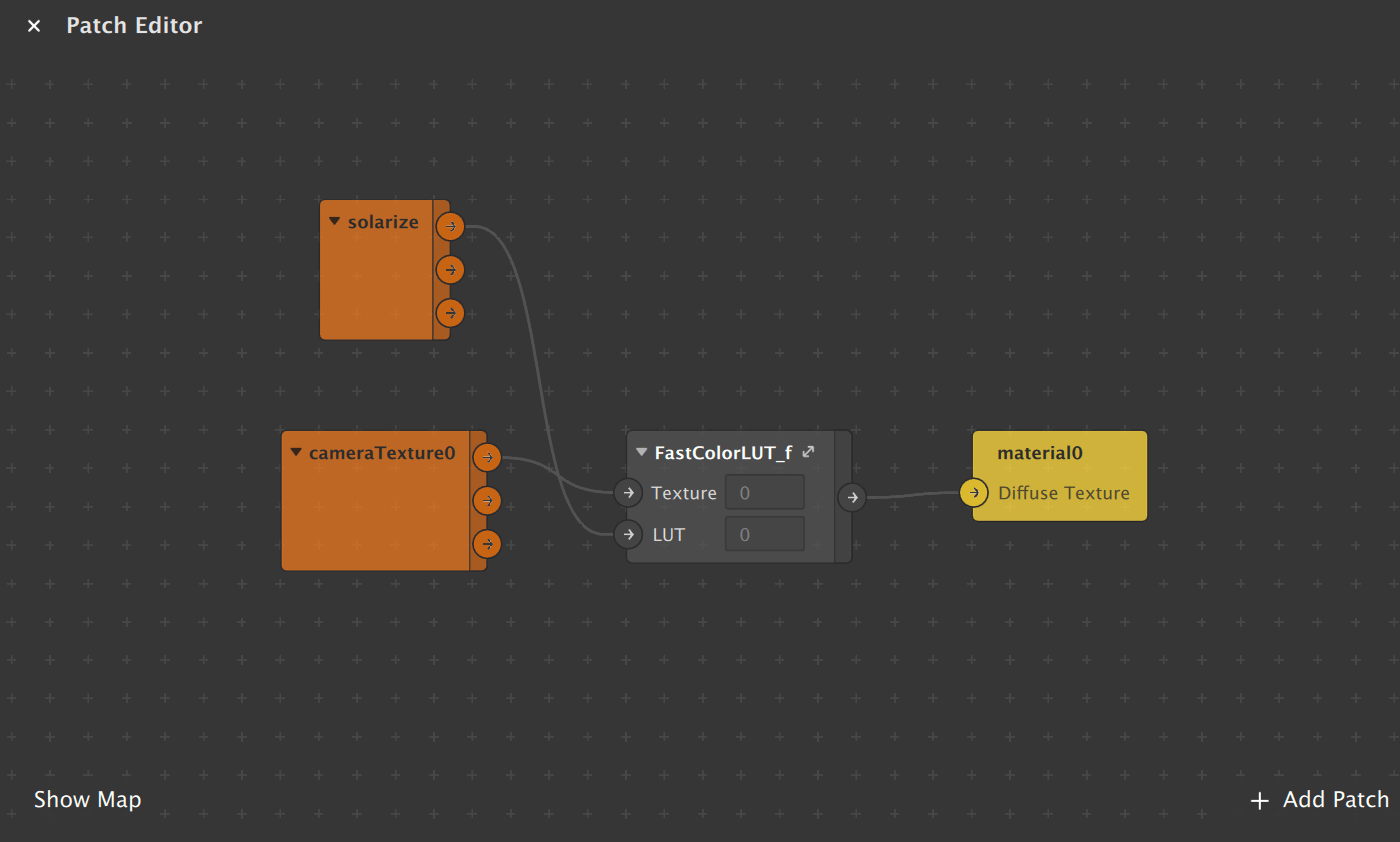Show the patch editor map
Viewport: 1400px width, 842px height.
(x=88, y=800)
